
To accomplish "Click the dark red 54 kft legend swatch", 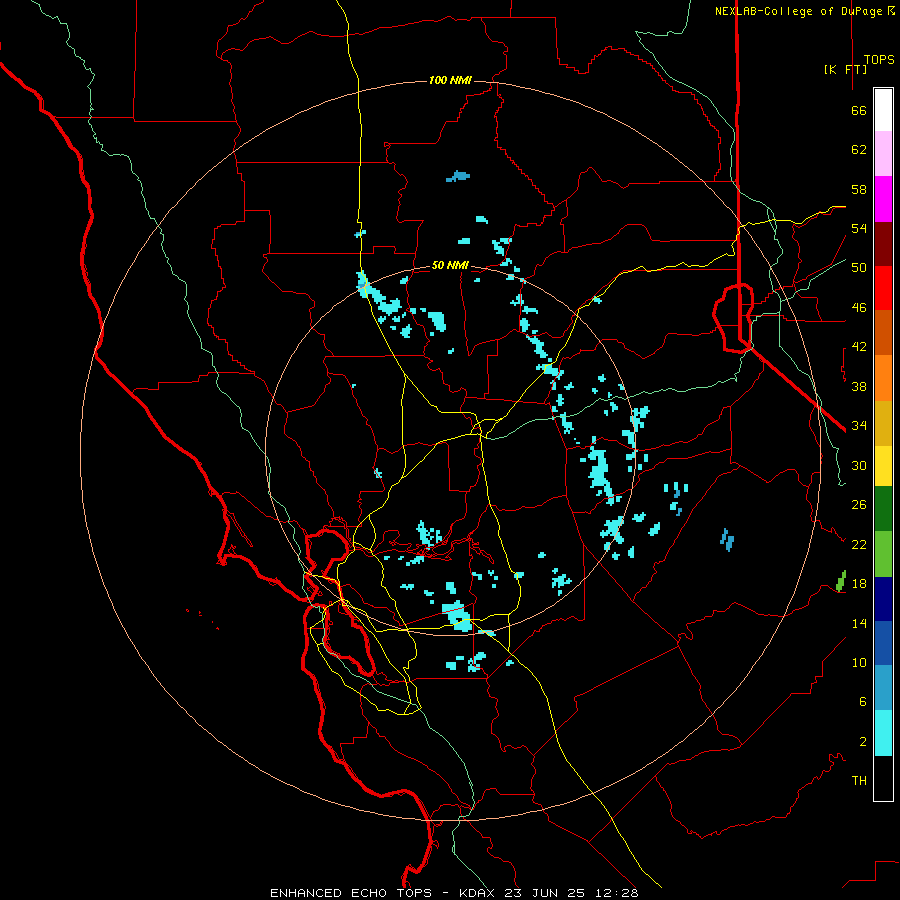I will pos(883,244).
